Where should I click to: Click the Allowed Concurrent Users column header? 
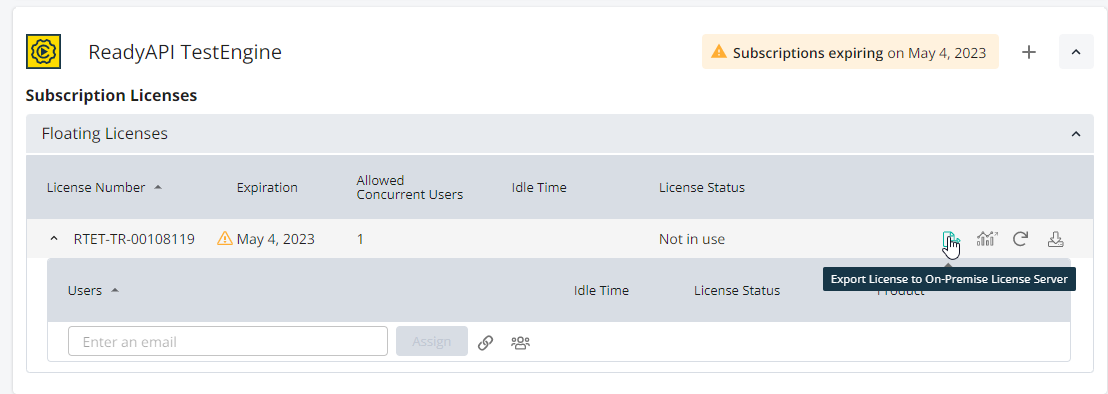410,187
